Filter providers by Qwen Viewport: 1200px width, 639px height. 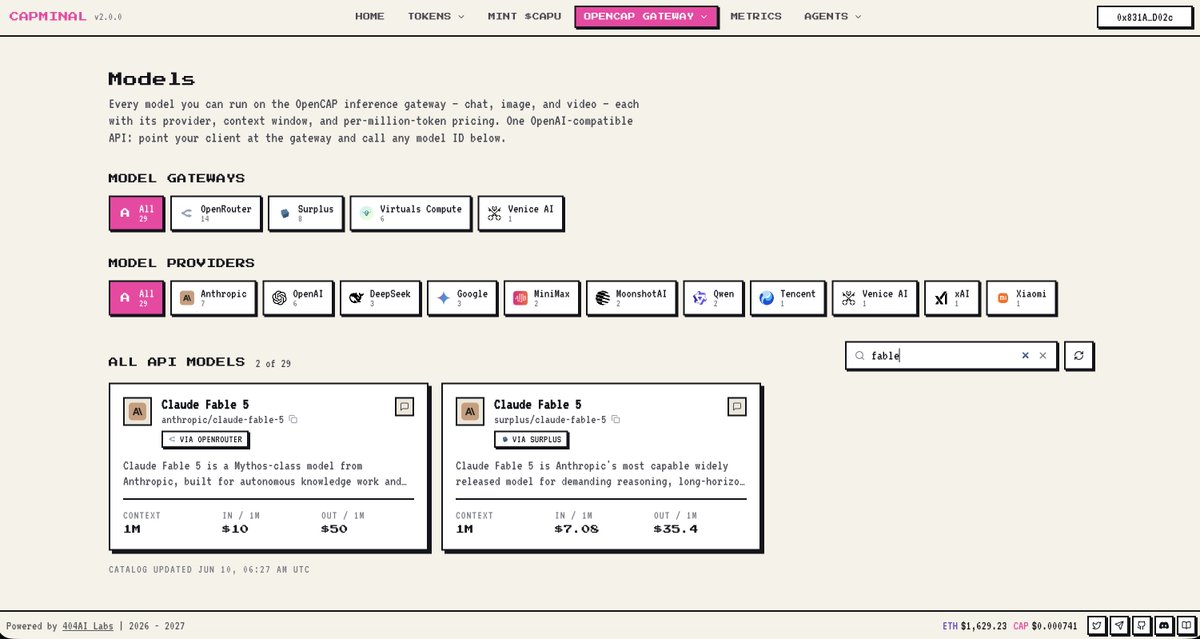pyautogui.click(x=713, y=298)
